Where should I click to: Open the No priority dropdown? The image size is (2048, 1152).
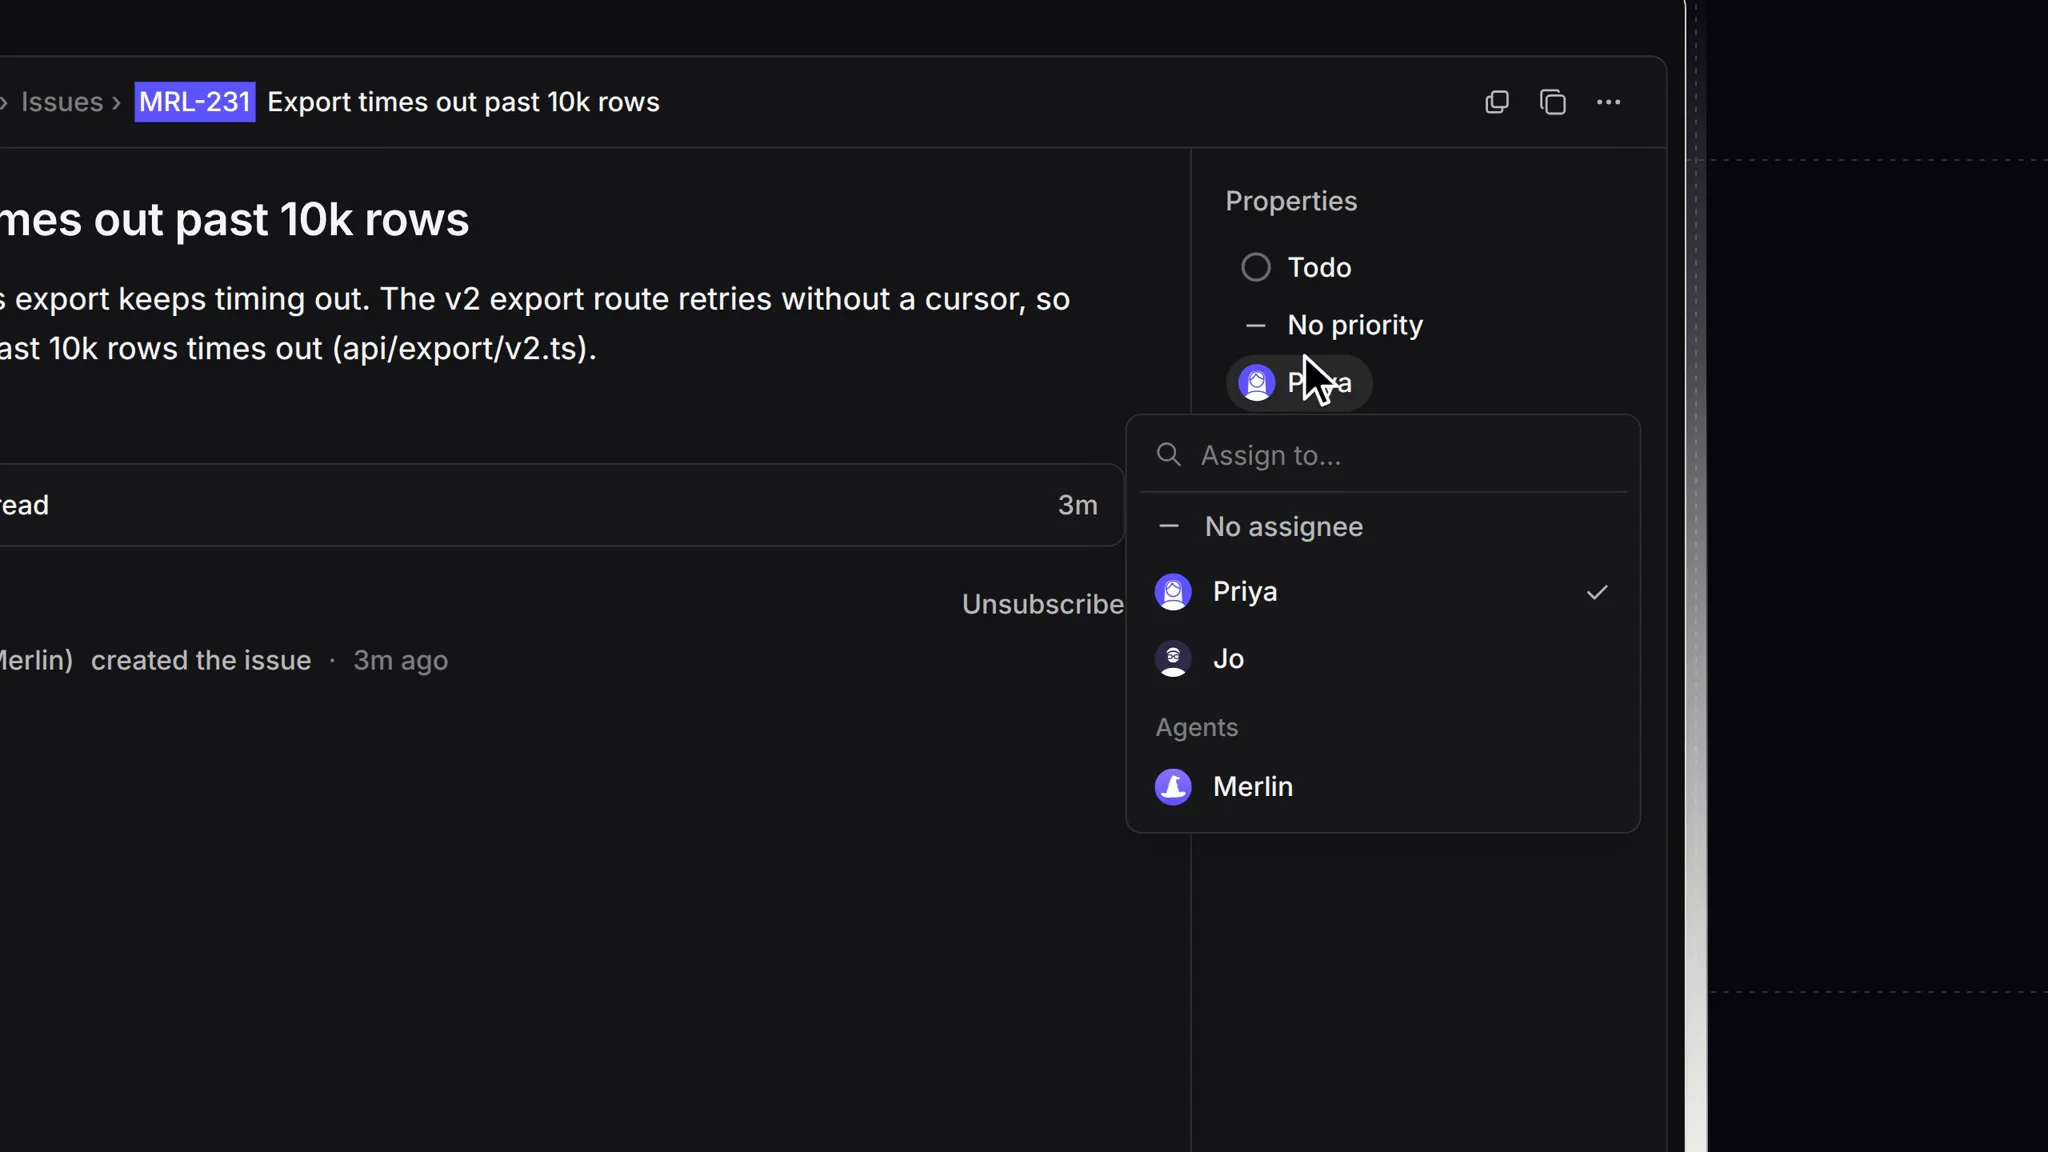[1333, 325]
